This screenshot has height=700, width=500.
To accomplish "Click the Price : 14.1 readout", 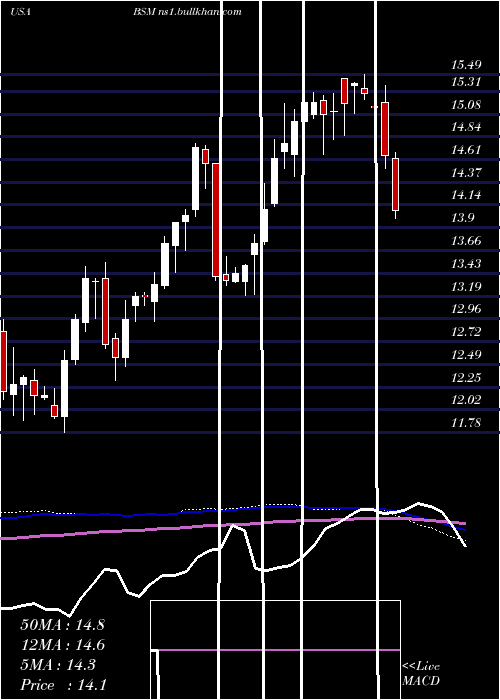I will point(63,685).
